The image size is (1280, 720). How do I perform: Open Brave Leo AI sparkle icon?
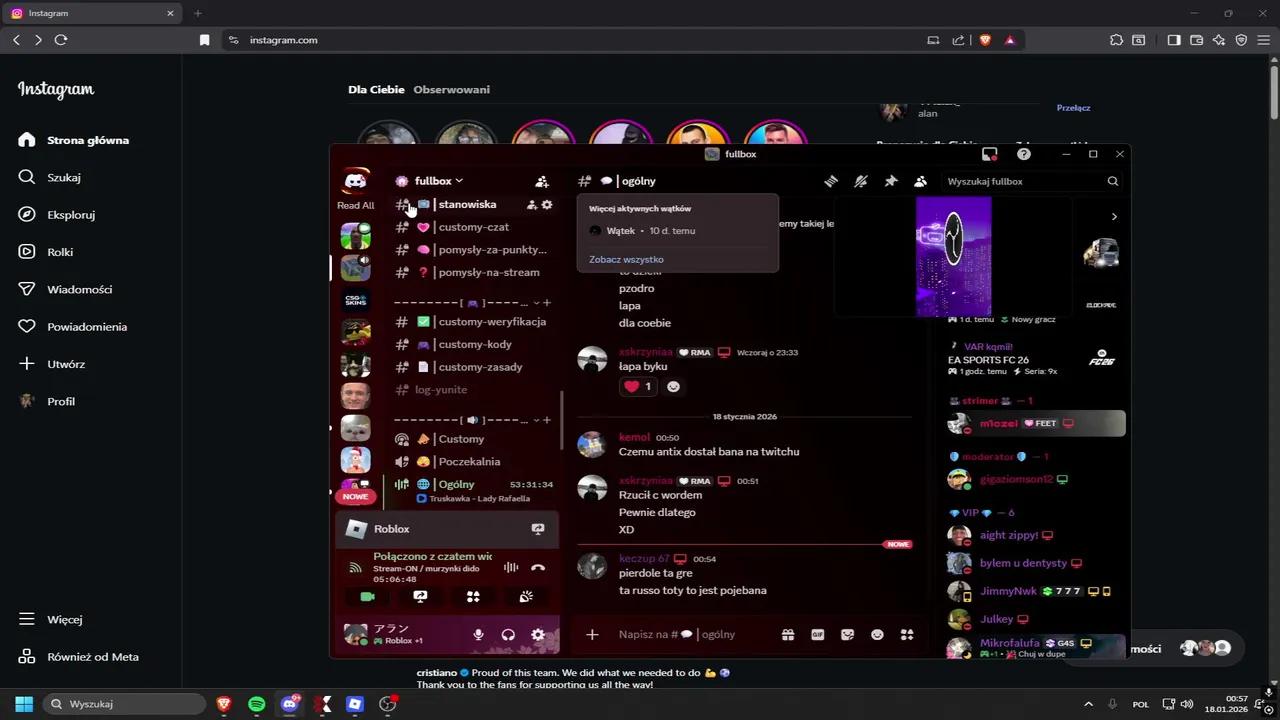pos(1219,40)
